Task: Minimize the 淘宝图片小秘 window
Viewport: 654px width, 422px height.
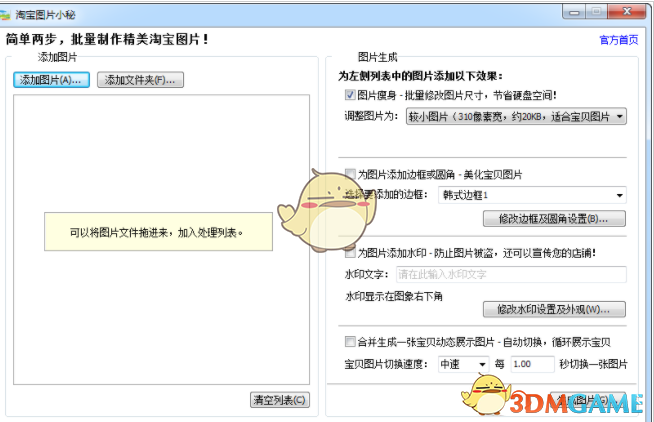Action: (575, 11)
